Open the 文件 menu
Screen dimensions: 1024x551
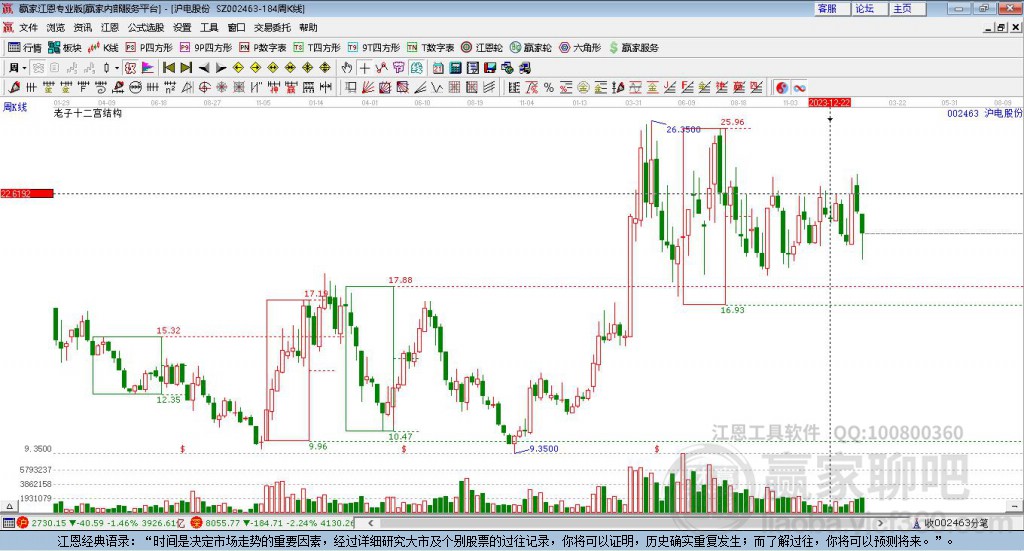(28, 27)
